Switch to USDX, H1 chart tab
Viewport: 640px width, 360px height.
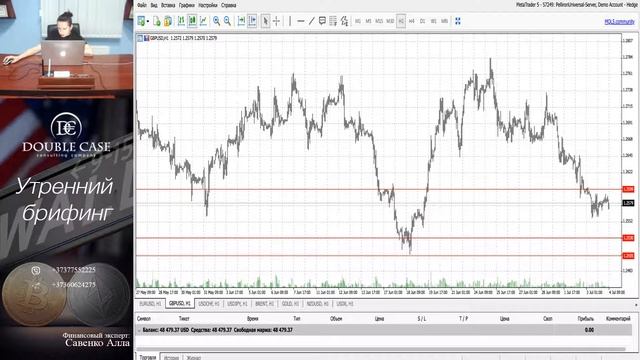(x=345, y=304)
